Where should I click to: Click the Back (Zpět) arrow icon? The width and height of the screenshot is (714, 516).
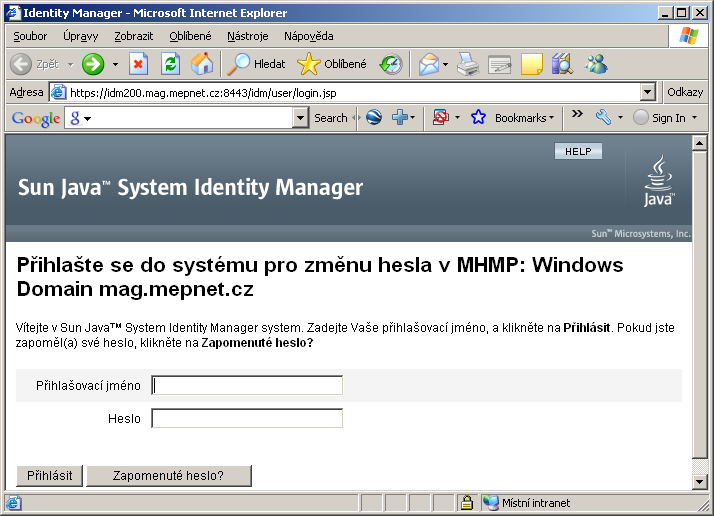coord(21,64)
